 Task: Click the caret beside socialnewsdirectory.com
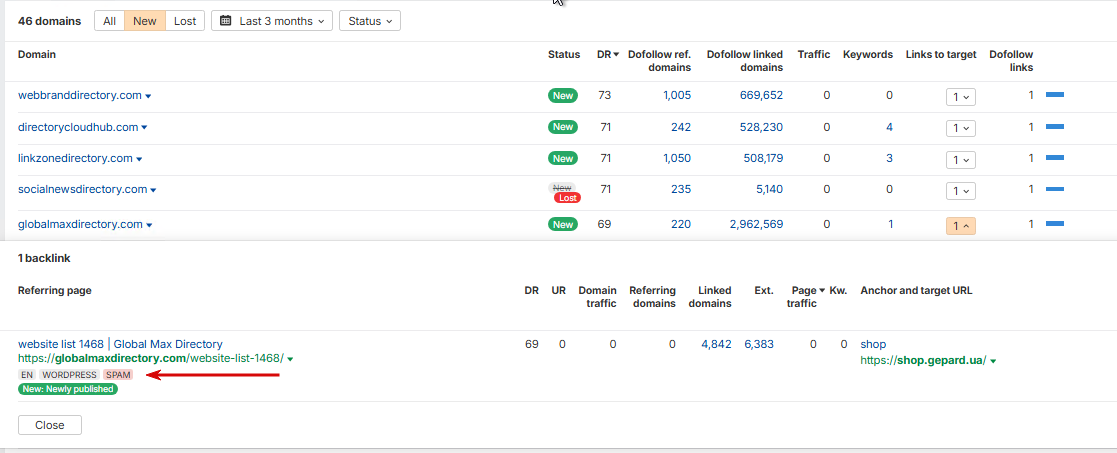[x=153, y=190]
